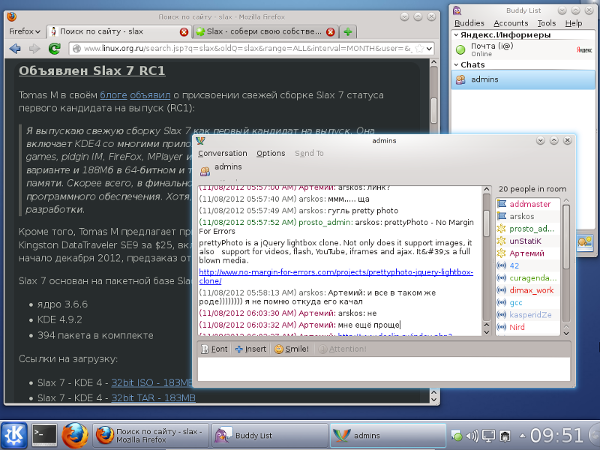Screen dimensions: 600x450
Task: Follow the 'блоге' link
Action: (113, 95)
